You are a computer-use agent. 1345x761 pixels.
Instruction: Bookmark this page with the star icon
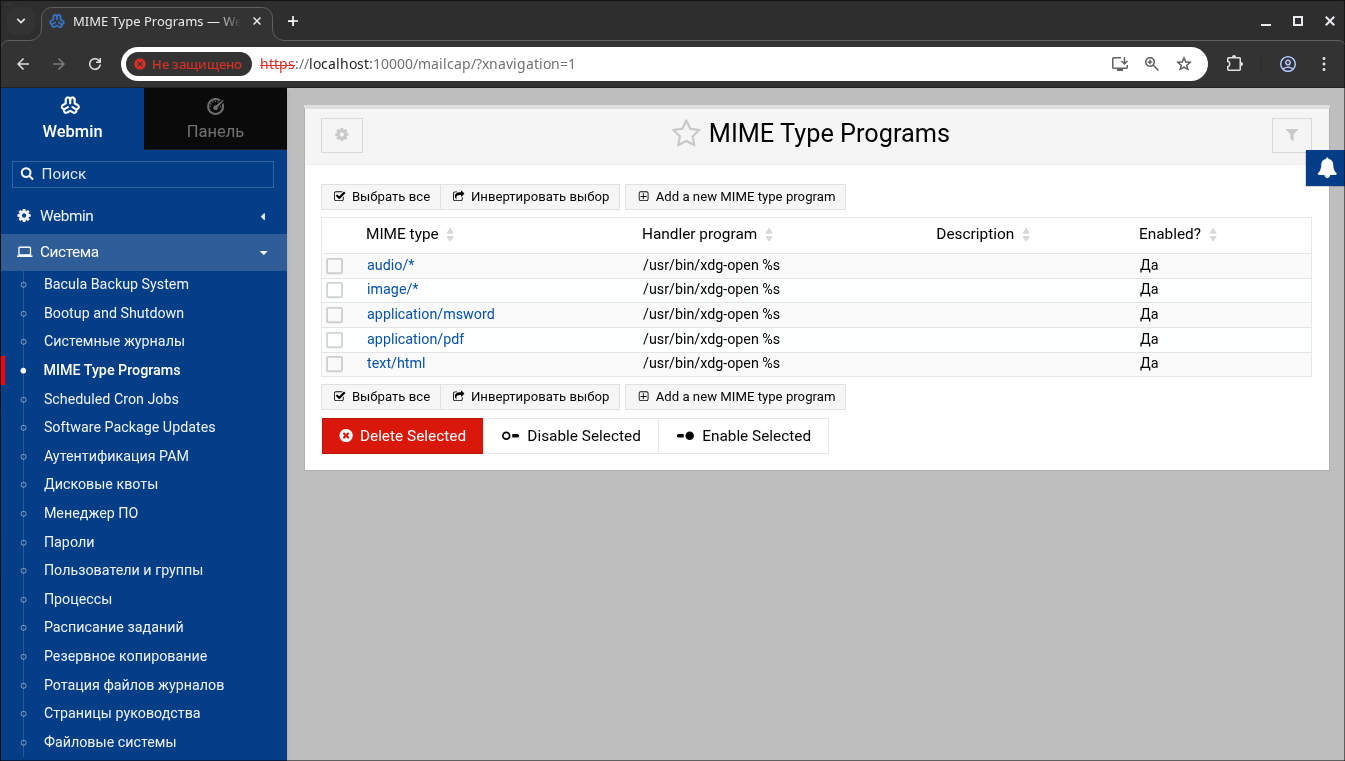1184,64
